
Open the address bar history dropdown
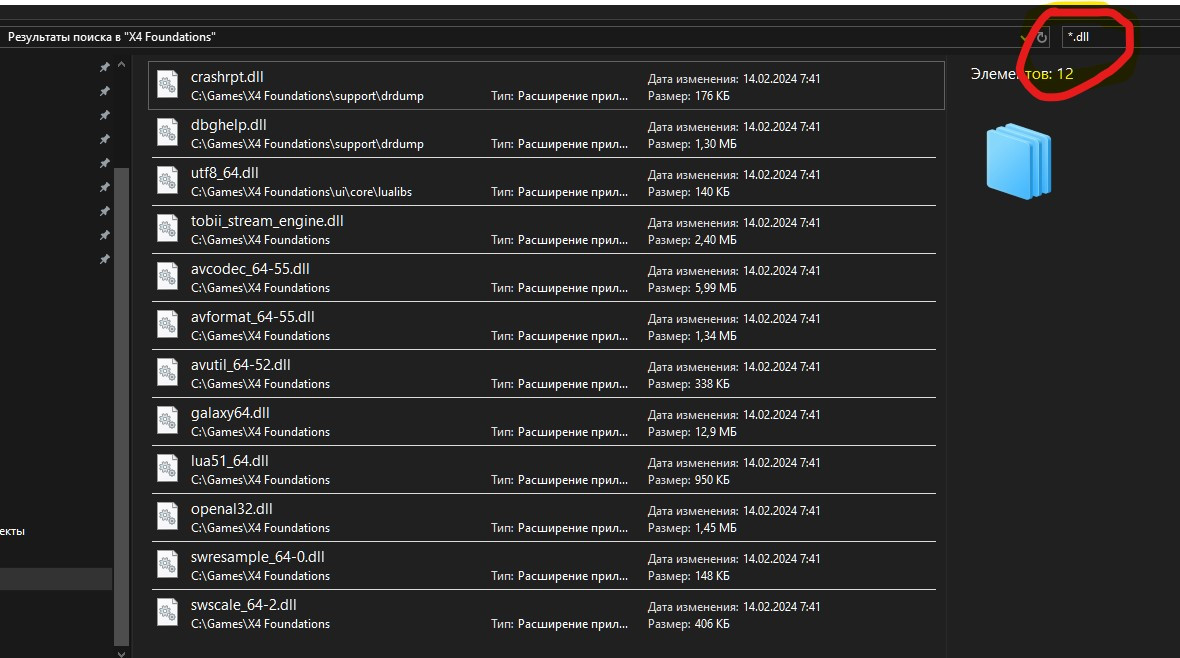1022,37
